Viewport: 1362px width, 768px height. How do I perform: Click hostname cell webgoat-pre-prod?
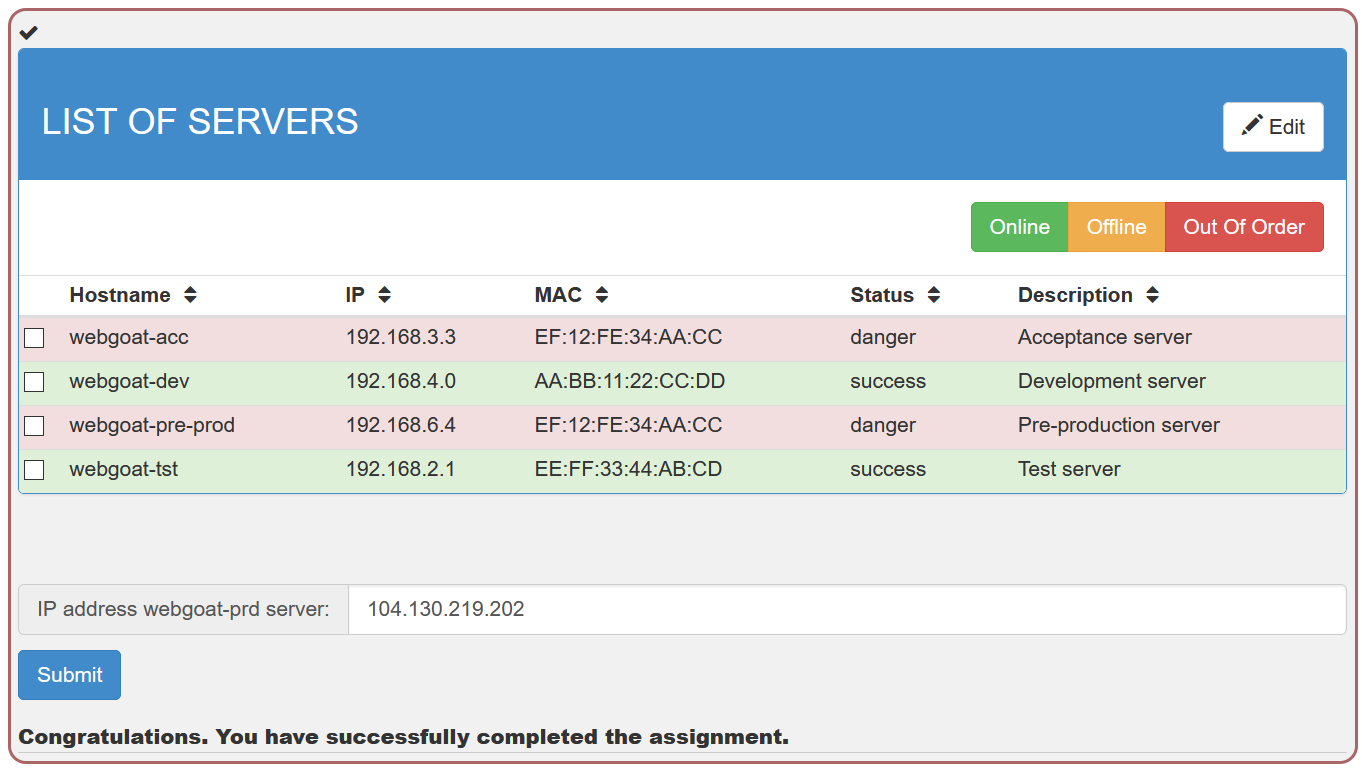152,425
